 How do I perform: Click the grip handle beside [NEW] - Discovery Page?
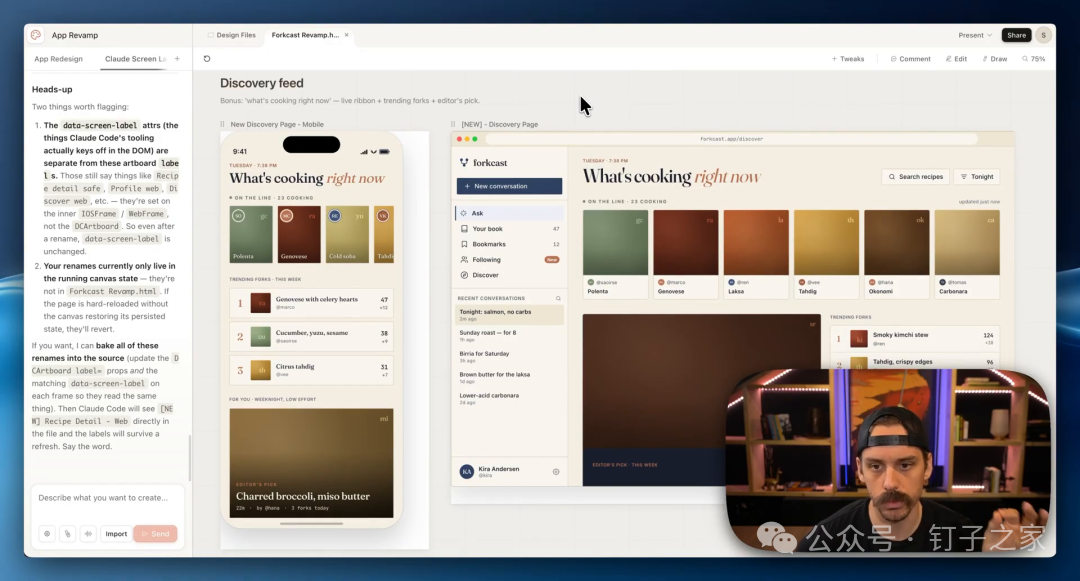453,125
